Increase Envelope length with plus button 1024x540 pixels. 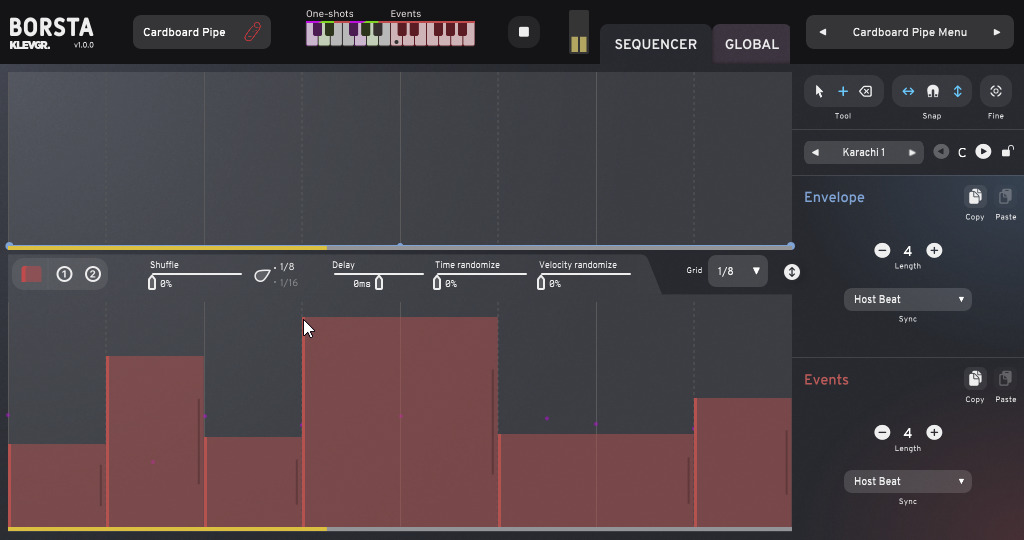(x=934, y=251)
